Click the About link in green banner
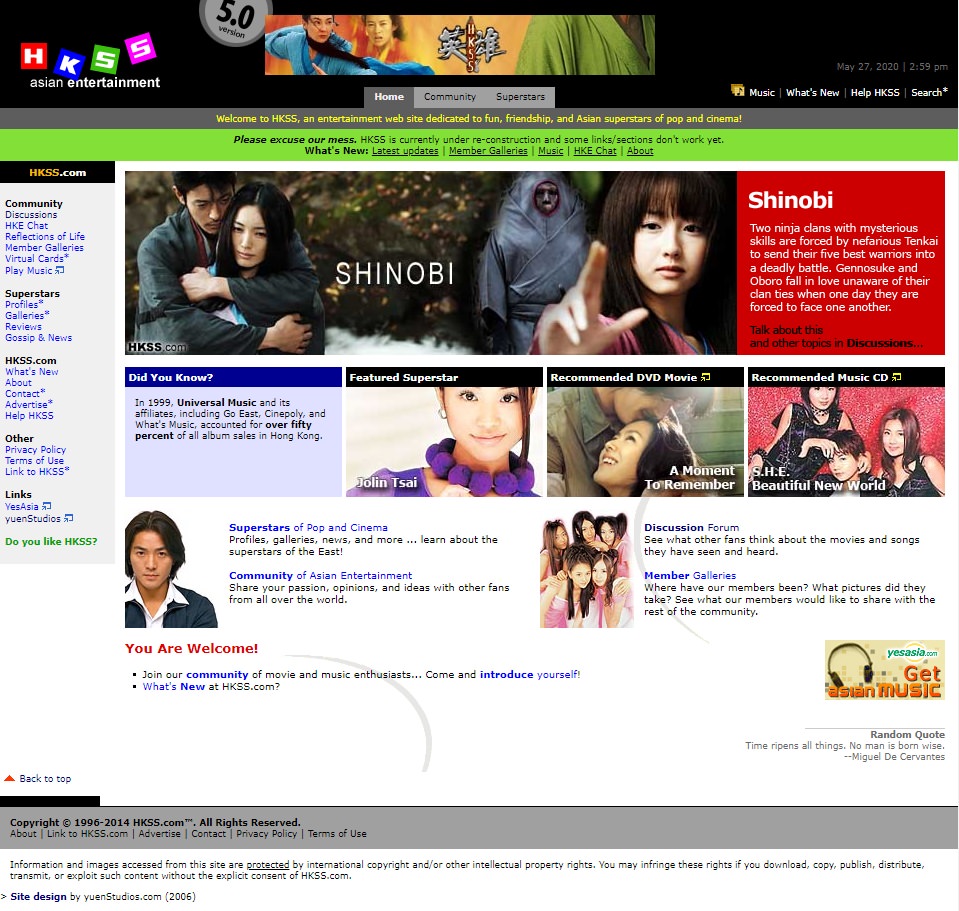The height and width of the screenshot is (911, 959). 640,151
